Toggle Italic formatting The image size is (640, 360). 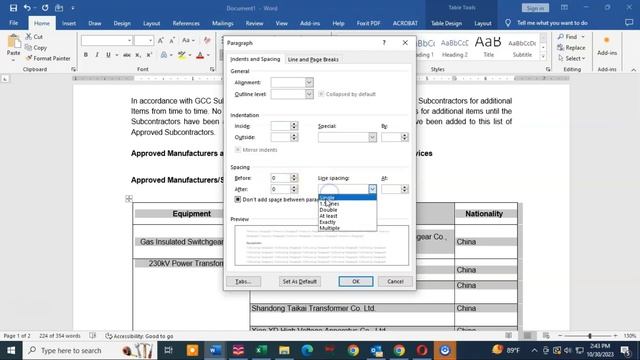coord(97,55)
